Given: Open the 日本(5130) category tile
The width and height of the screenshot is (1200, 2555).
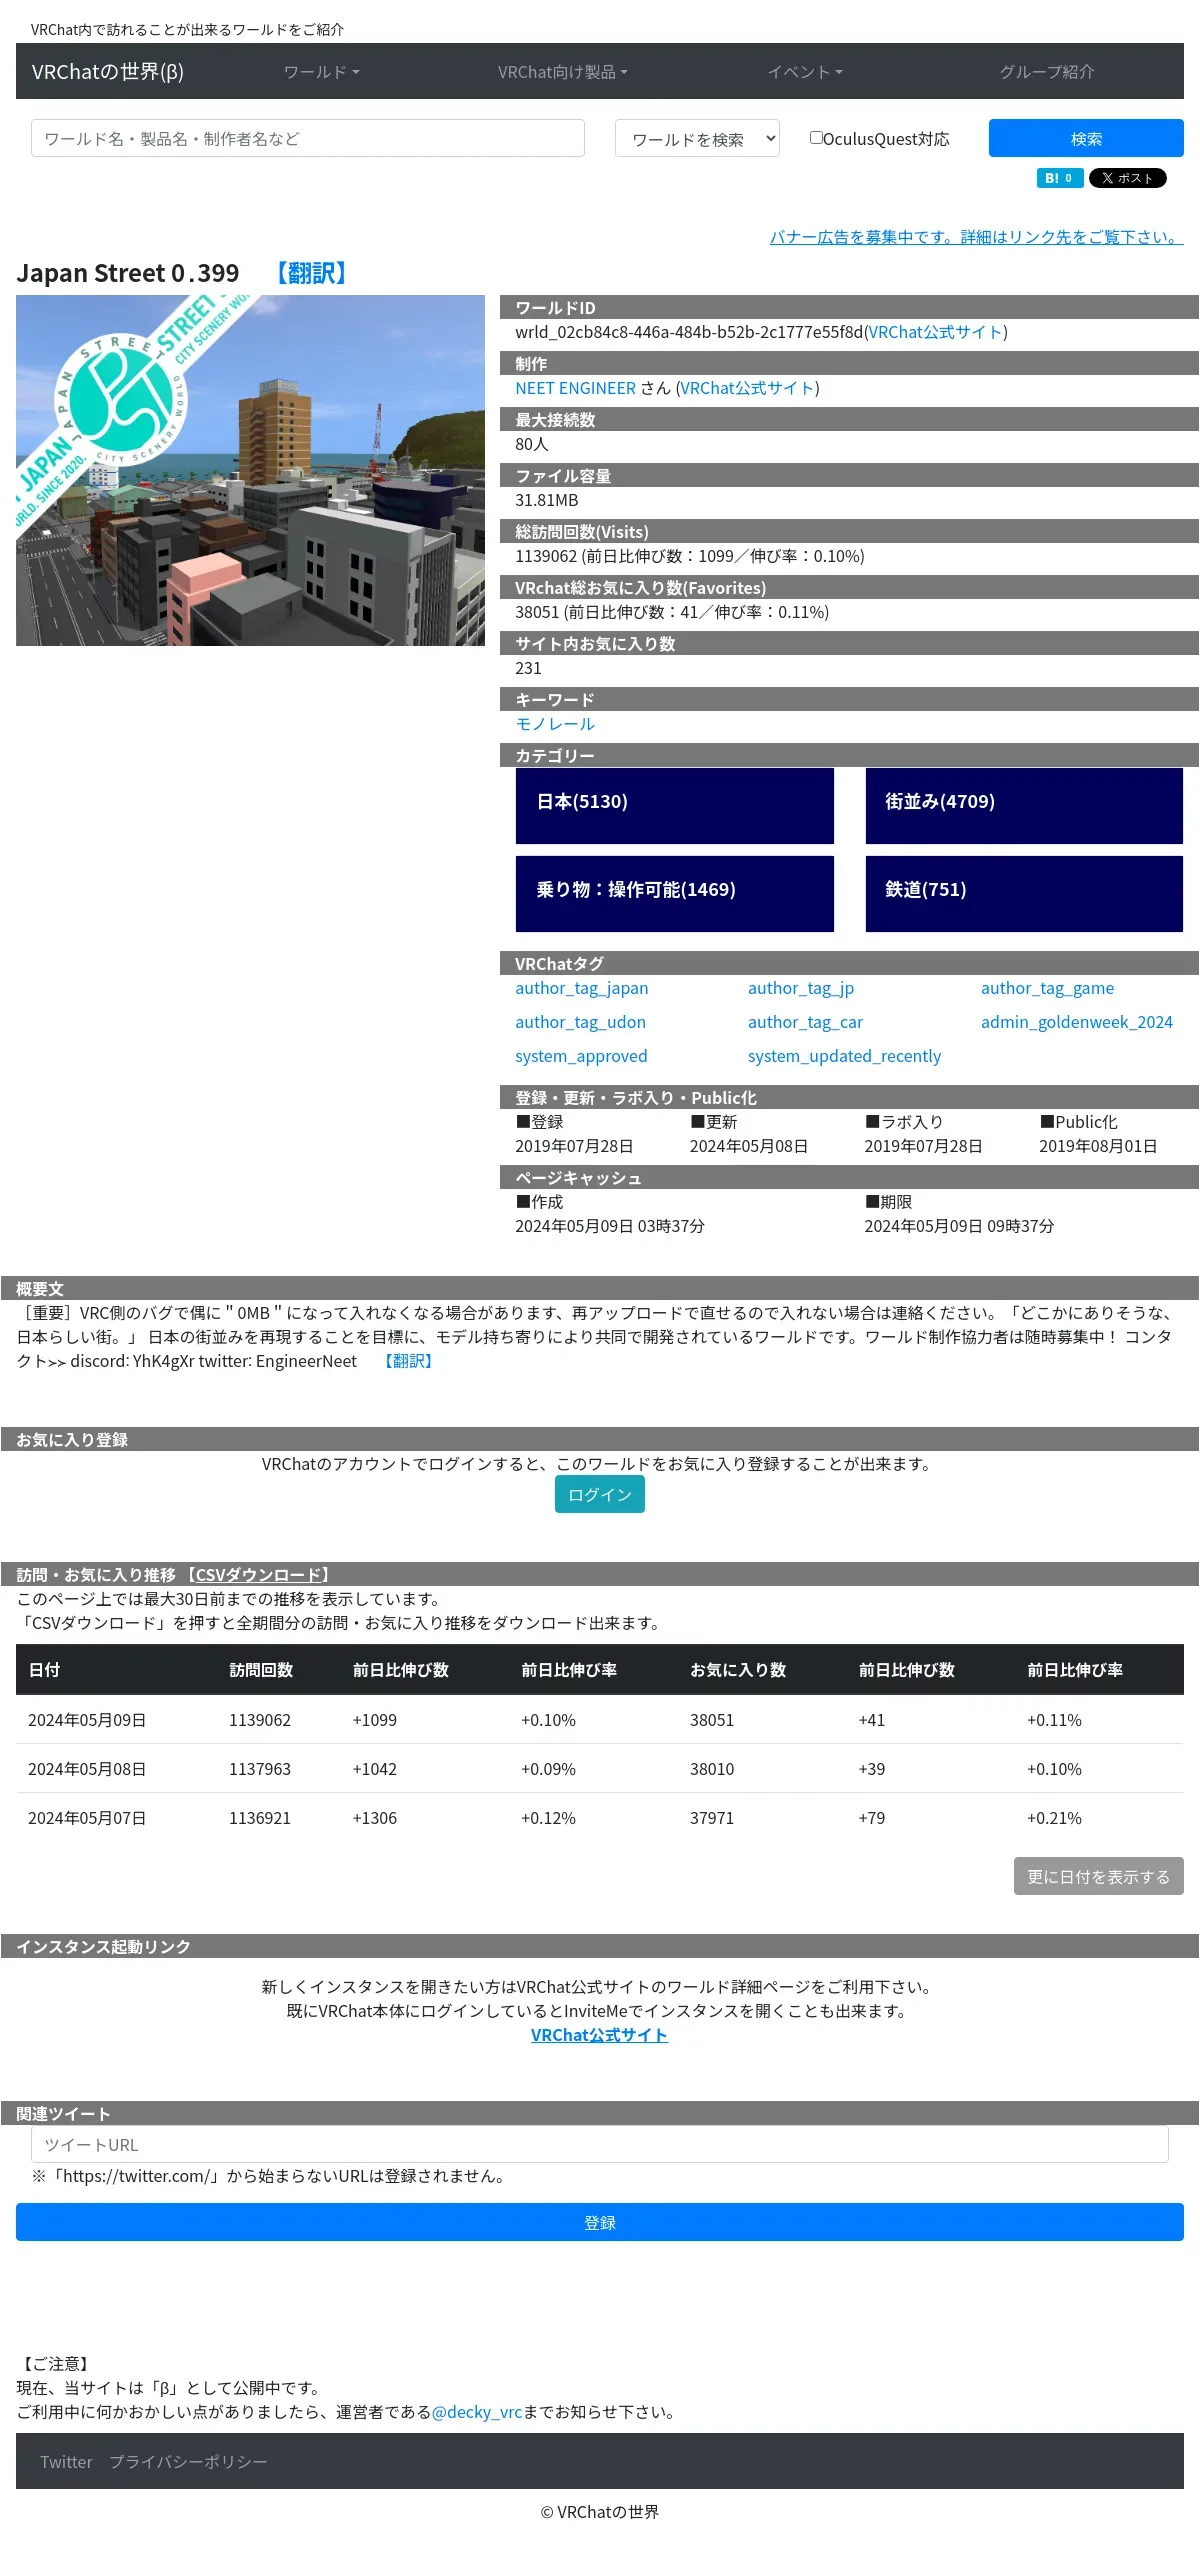Looking at the screenshot, I should pos(675,806).
